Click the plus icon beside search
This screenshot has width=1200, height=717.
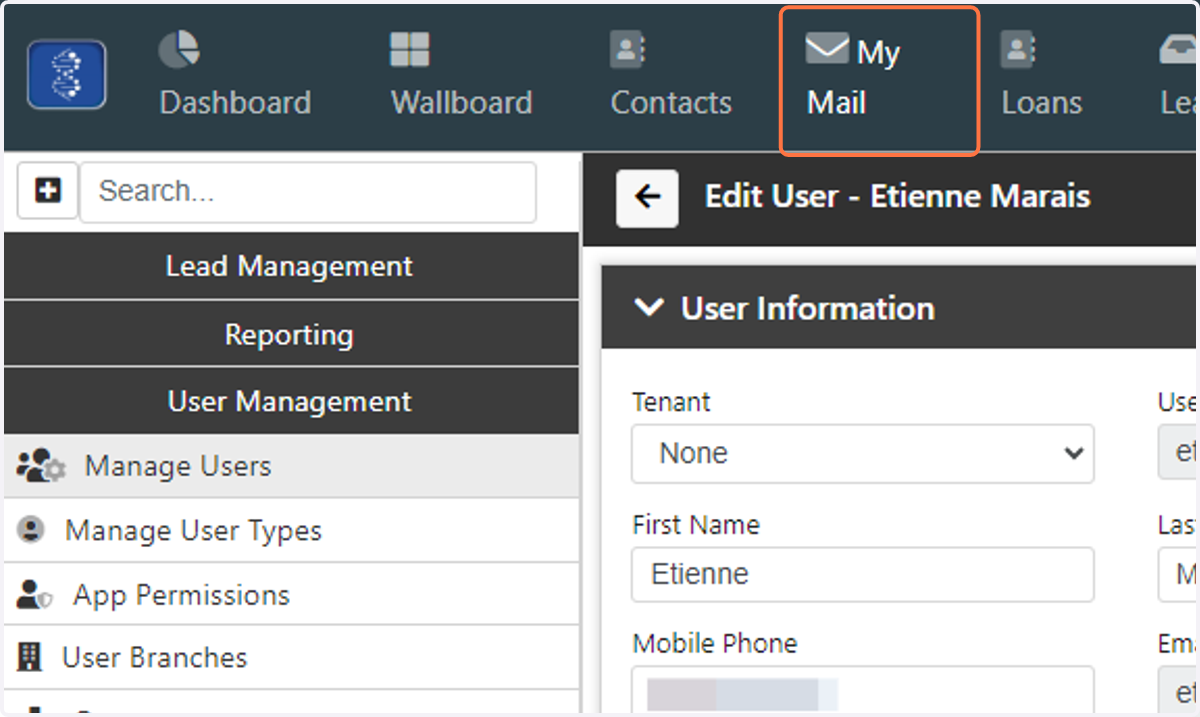tap(48, 191)
